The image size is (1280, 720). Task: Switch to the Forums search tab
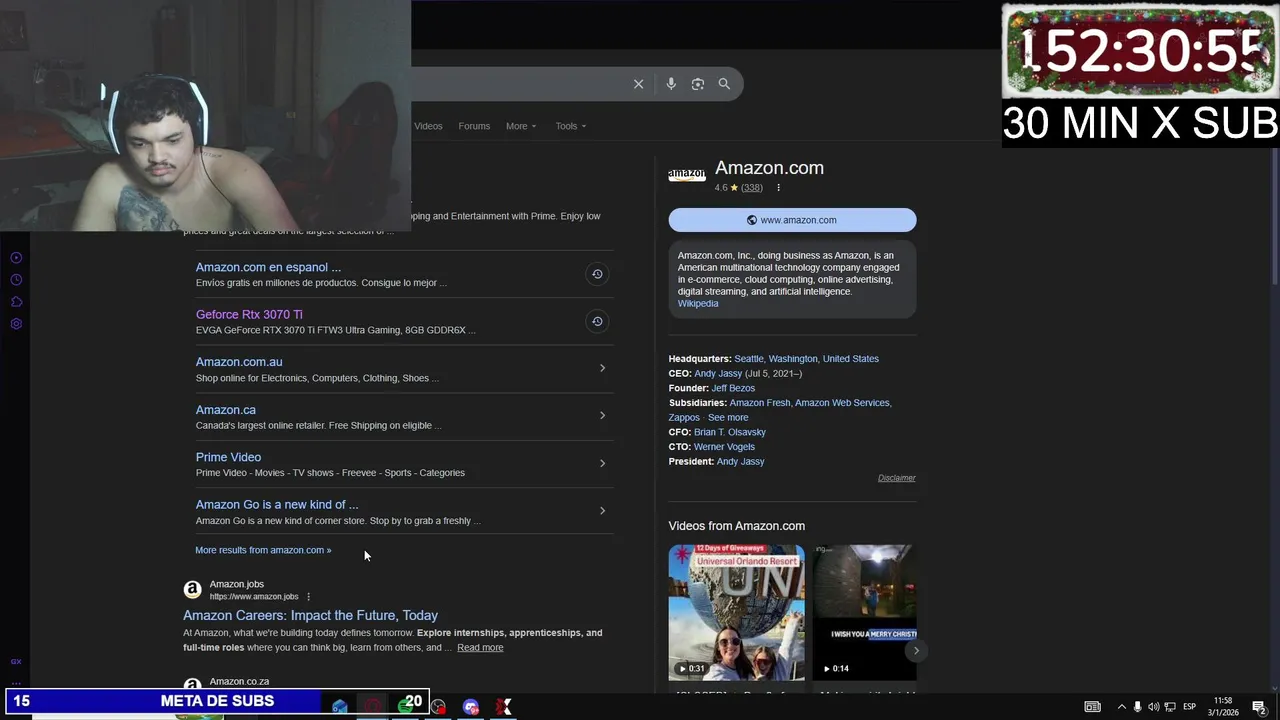pos(474,126)
